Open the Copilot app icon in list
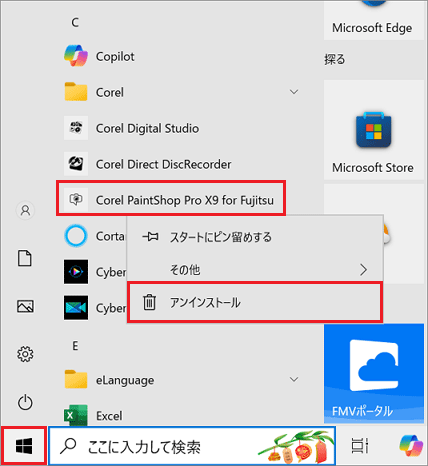This screenshot has height=466, width=428. click(x=76, y=56)
